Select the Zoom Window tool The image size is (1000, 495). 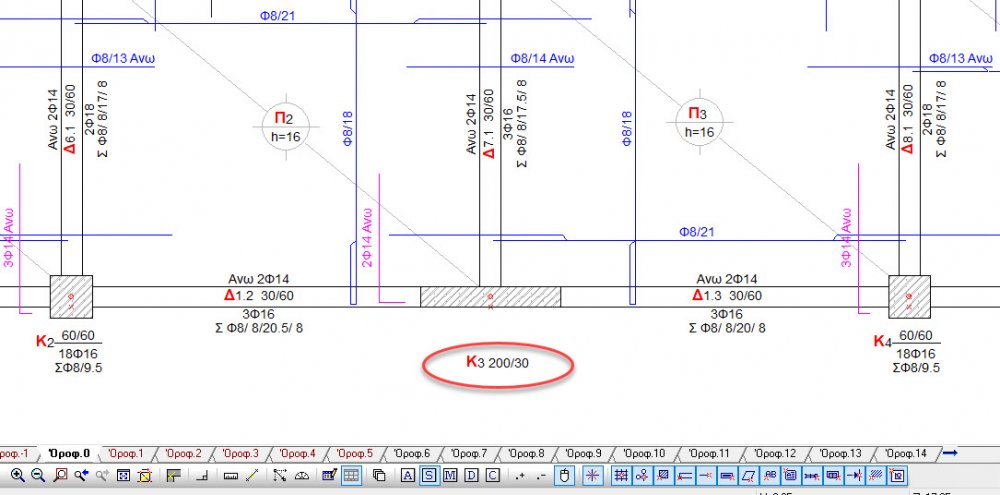[x=59, y=475]
